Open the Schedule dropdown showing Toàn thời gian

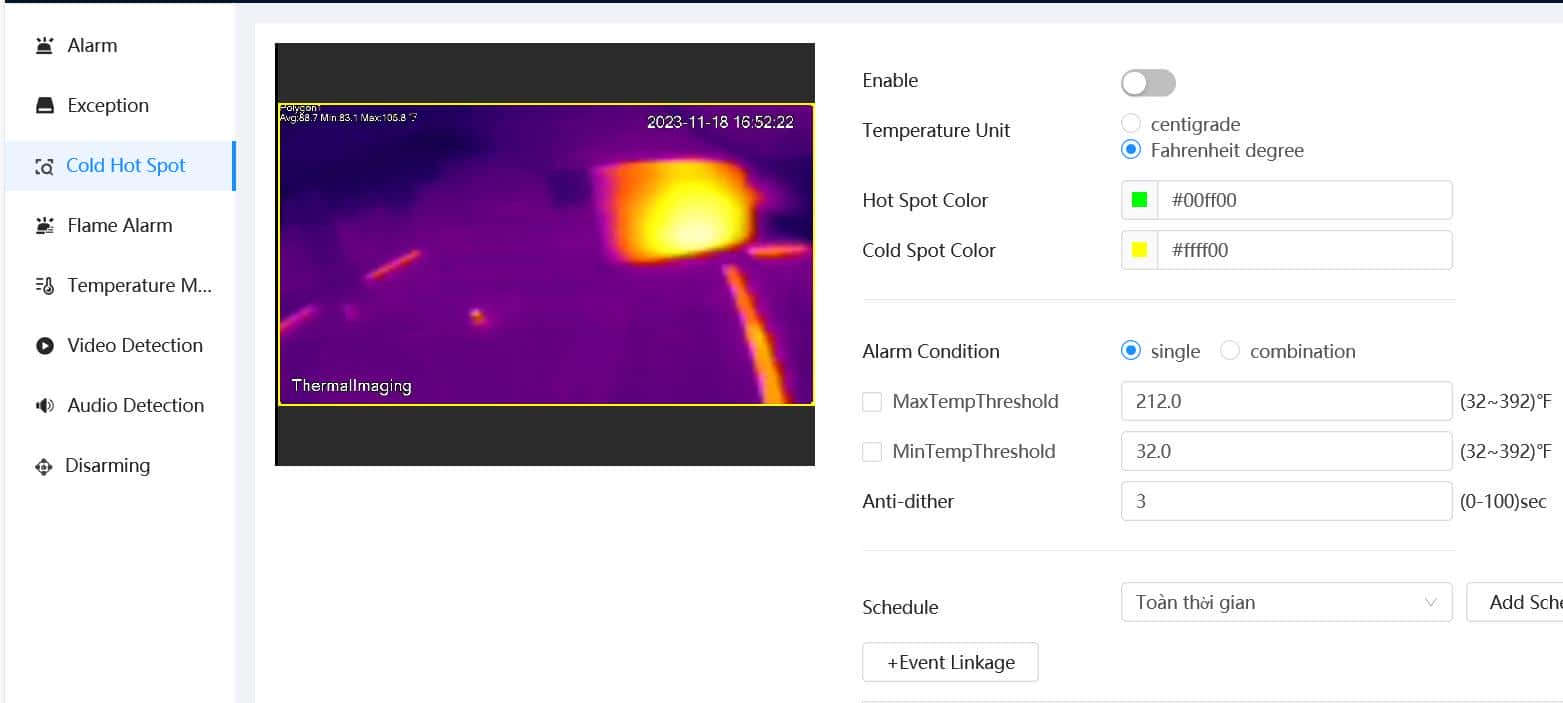(x=1286, y=602)
